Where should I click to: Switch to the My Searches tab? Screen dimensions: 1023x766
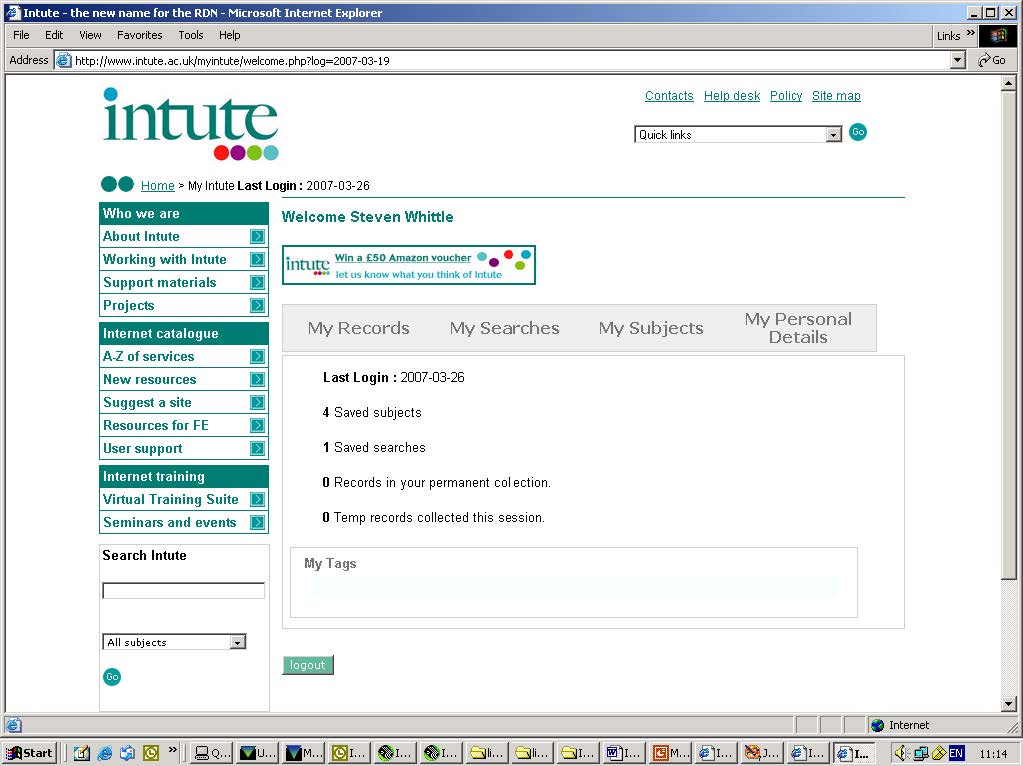pos(504,328)
